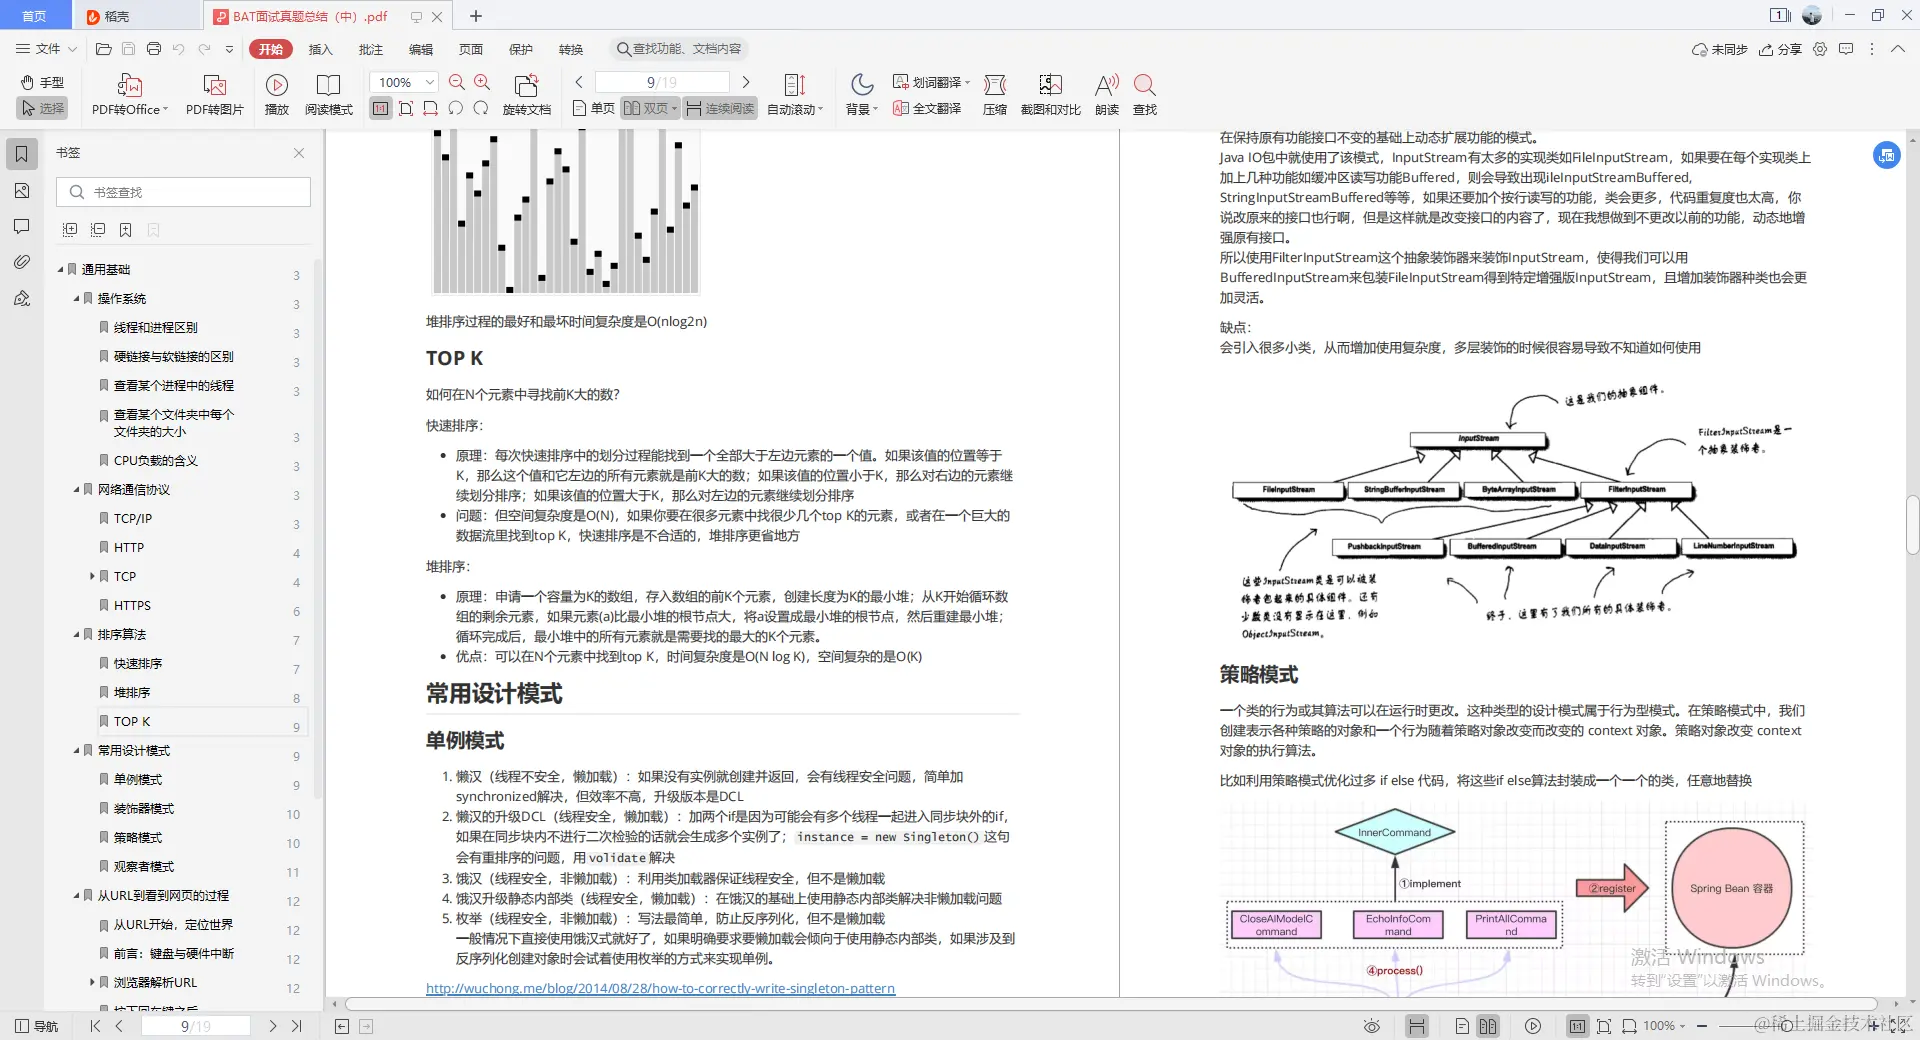
Task: Enter reading mode (阅读模式)
Action: [x=328, y=95]
